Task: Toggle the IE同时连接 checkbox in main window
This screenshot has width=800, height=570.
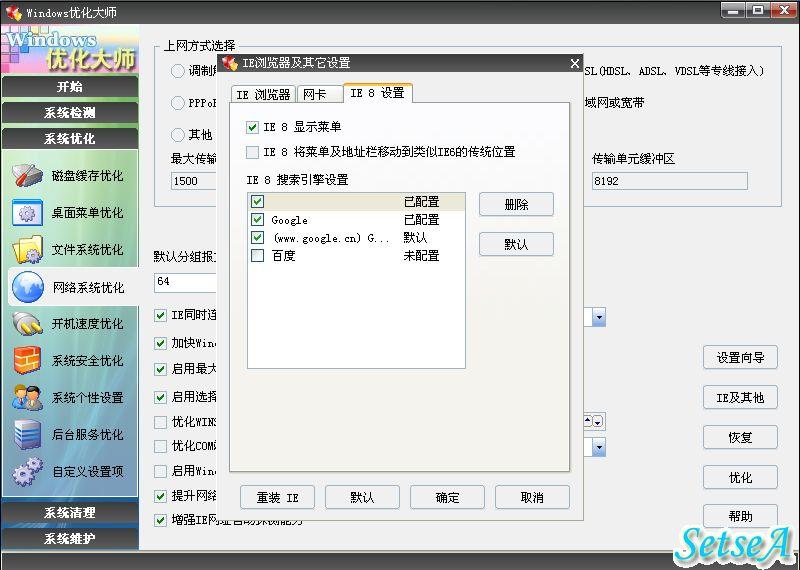Action: point(160,315)
